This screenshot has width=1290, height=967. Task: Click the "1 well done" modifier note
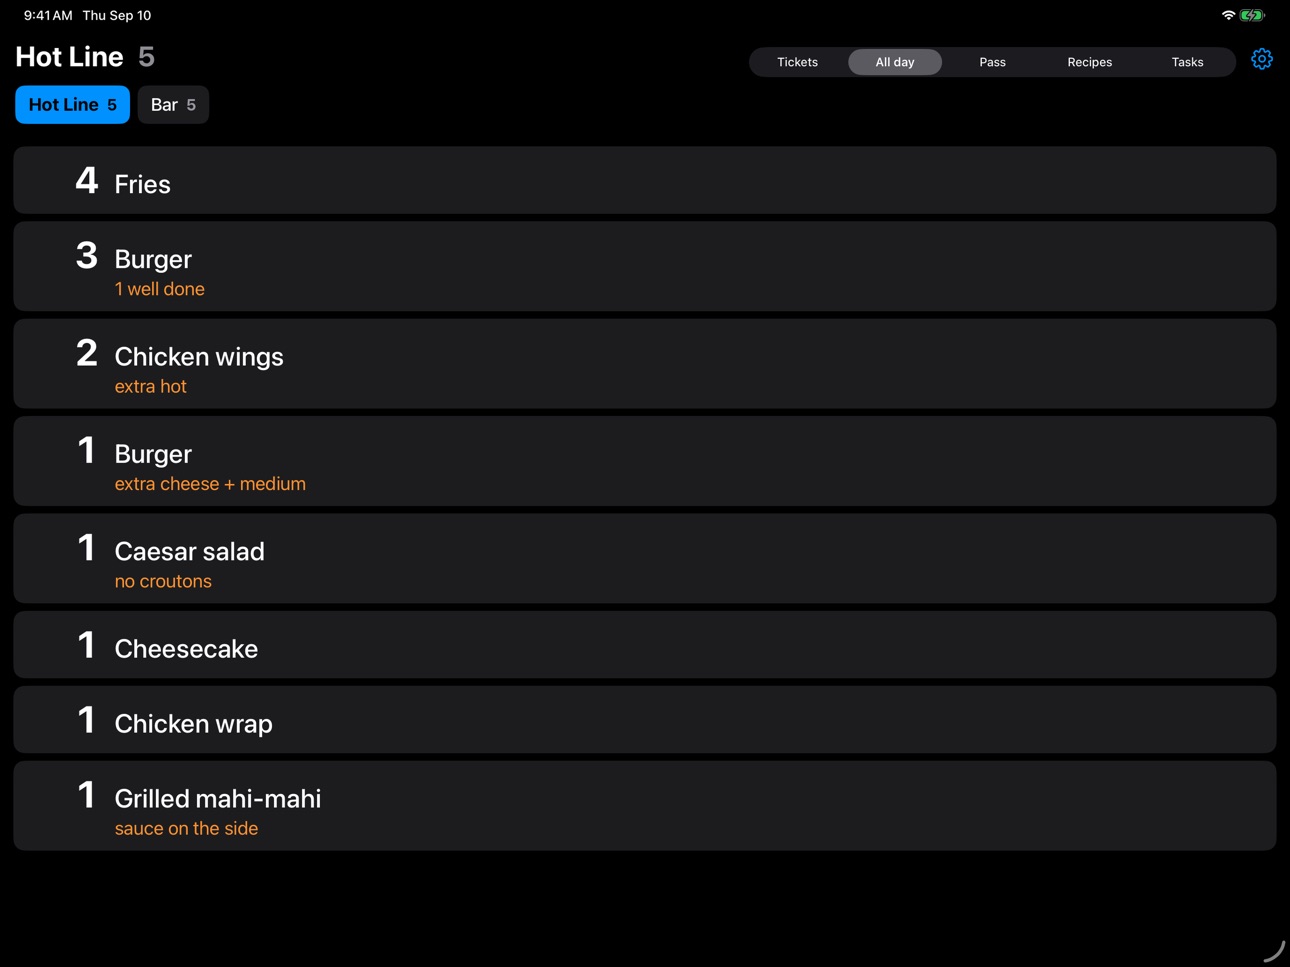(x=160, y=289)
